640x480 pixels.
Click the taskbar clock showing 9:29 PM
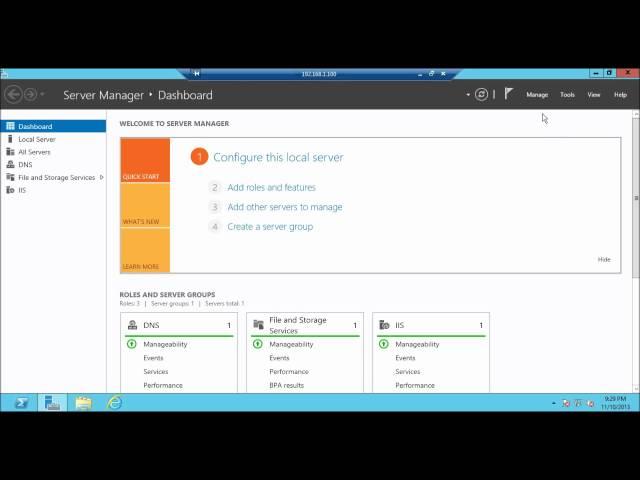click(615, 403)
